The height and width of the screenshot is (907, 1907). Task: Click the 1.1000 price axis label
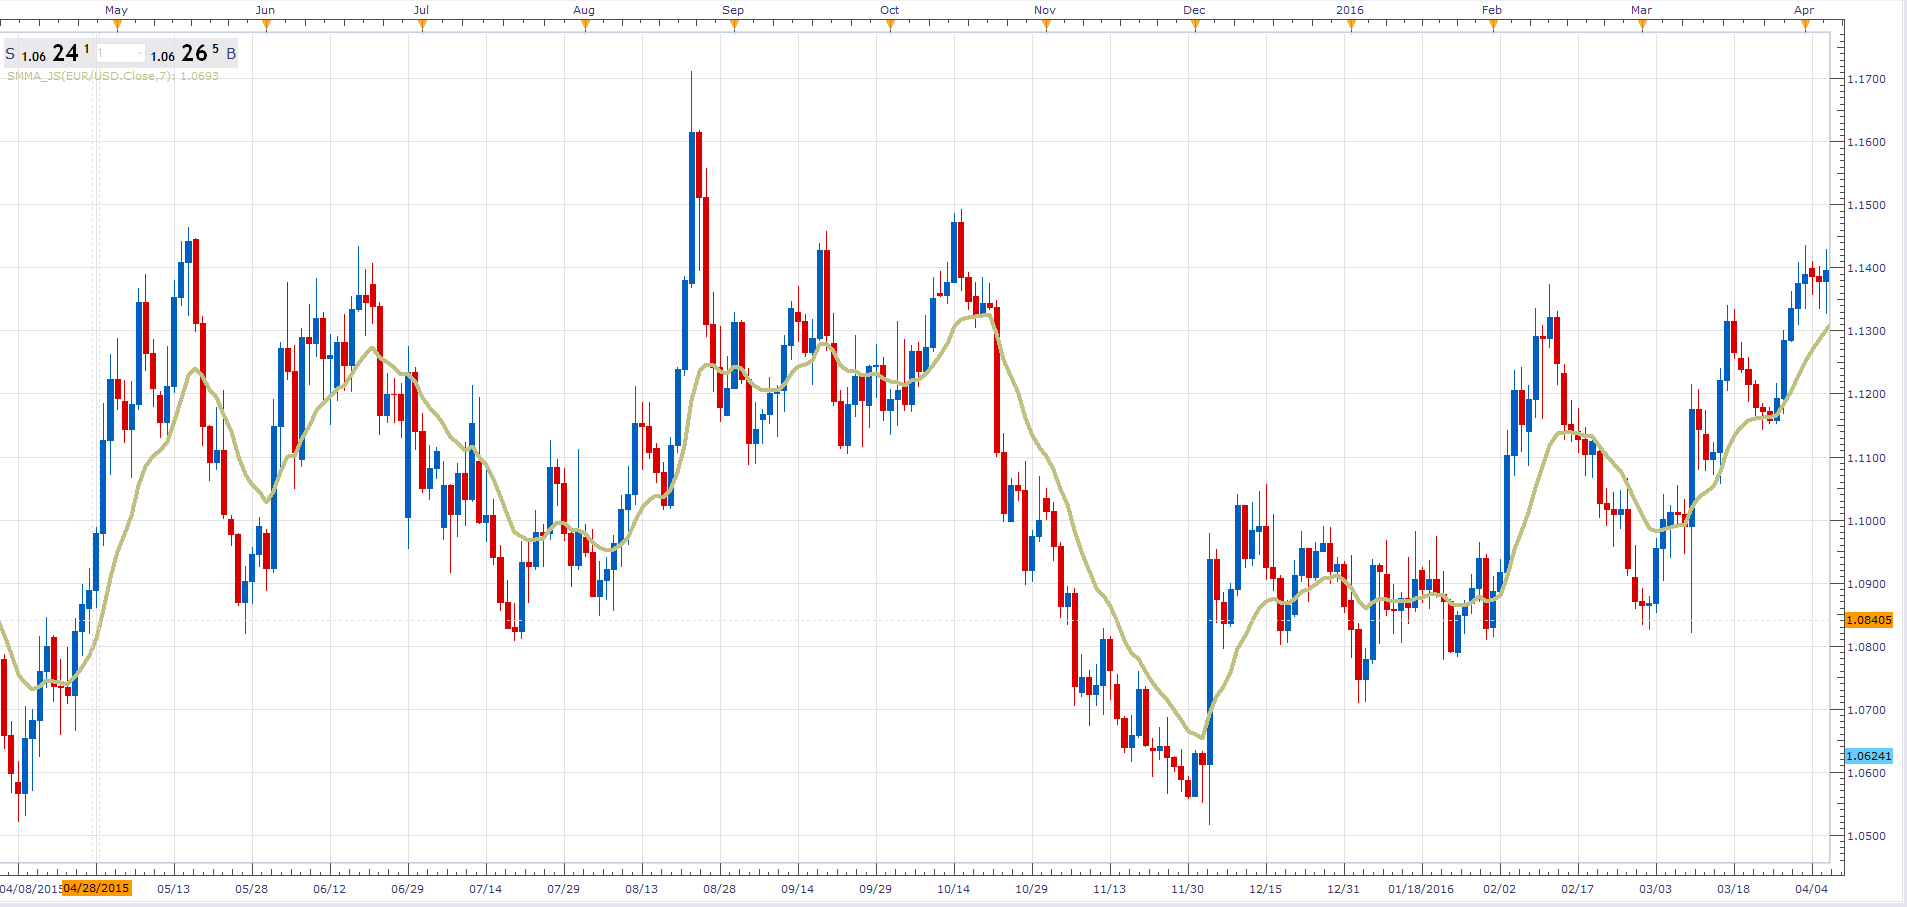(x=1866, y=521)
